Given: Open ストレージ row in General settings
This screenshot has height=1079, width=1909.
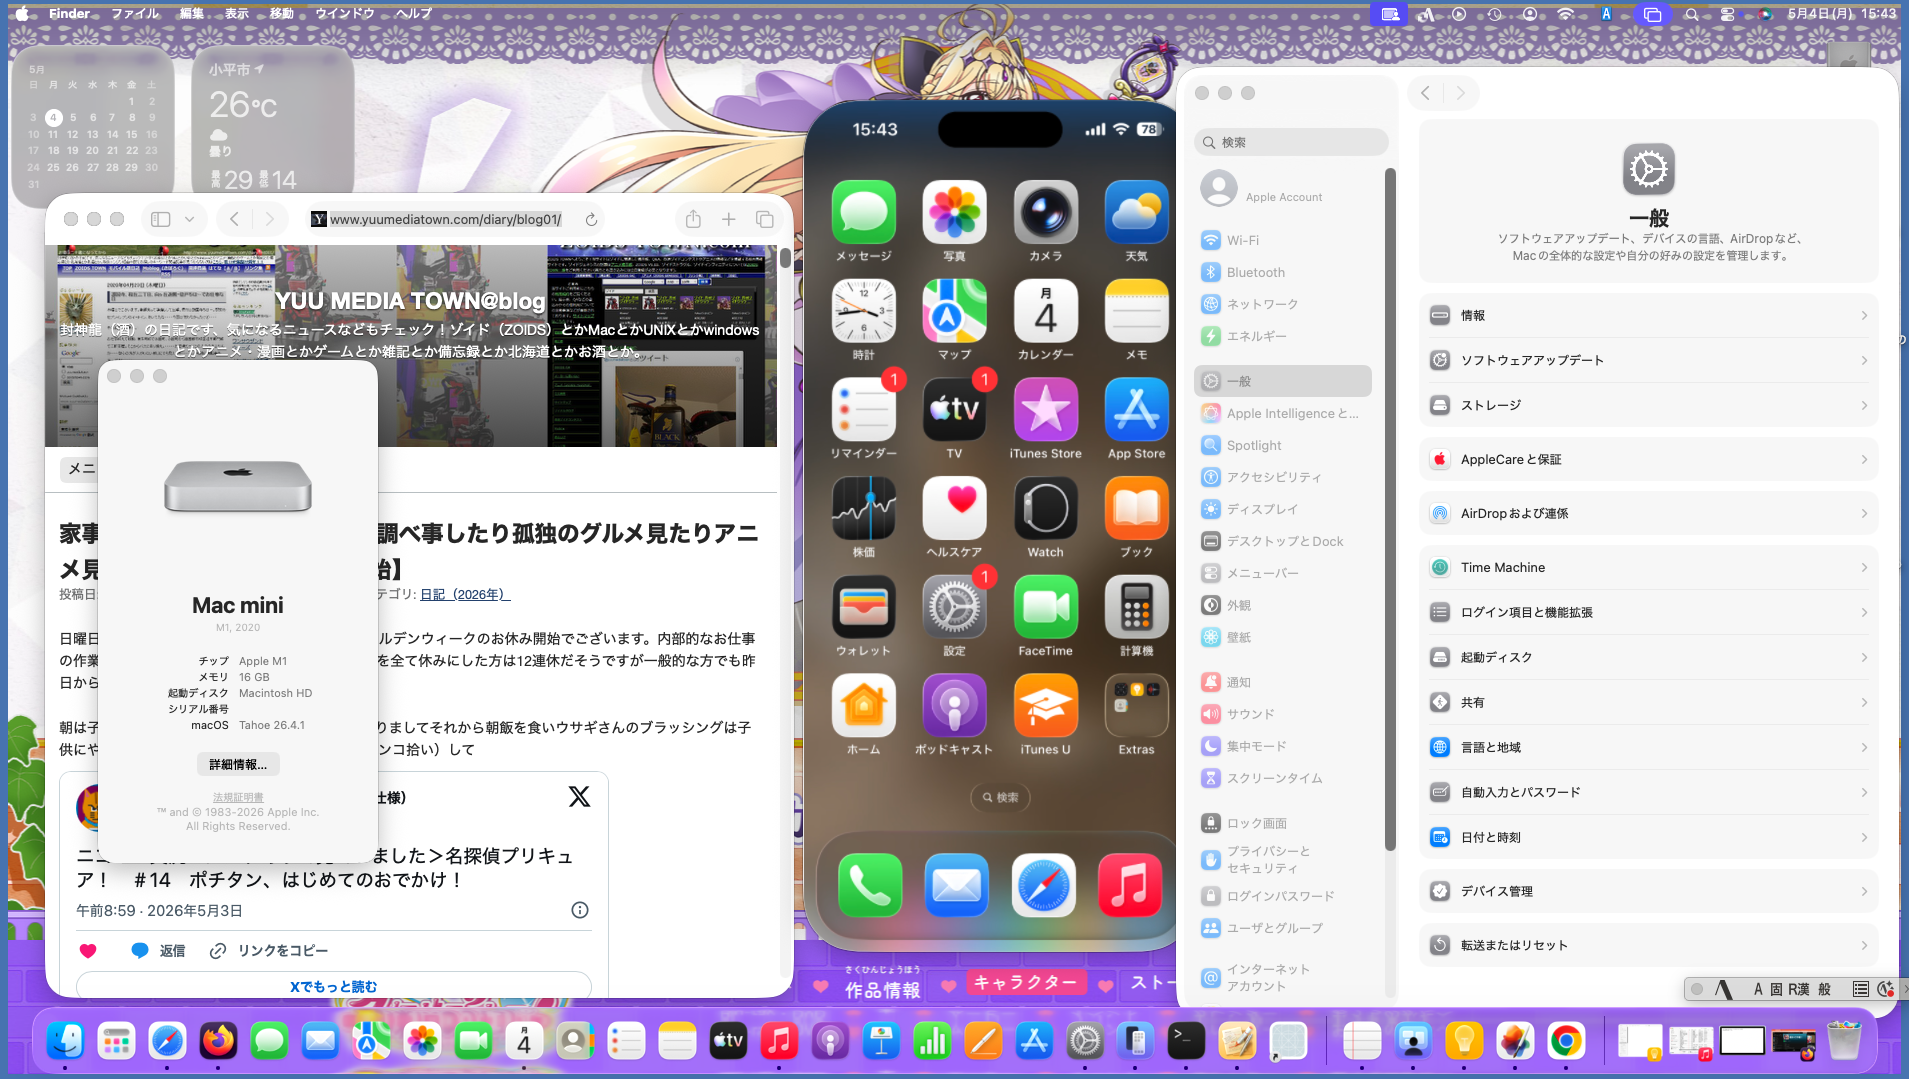Looking at the screenshot, I should tap(1648, 405).
